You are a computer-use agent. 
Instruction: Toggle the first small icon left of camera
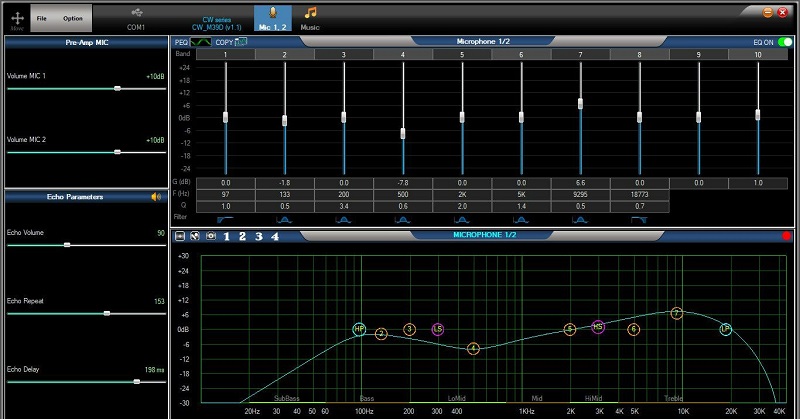[x=181, y=237]
